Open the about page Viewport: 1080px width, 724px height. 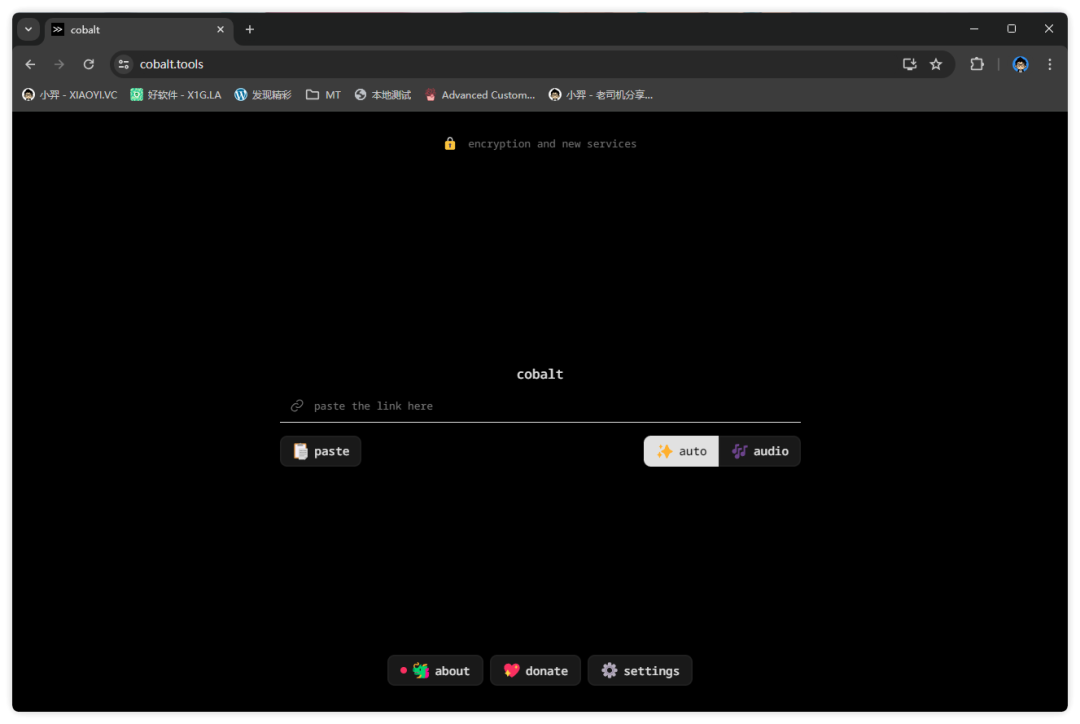[x=435, y=670]
